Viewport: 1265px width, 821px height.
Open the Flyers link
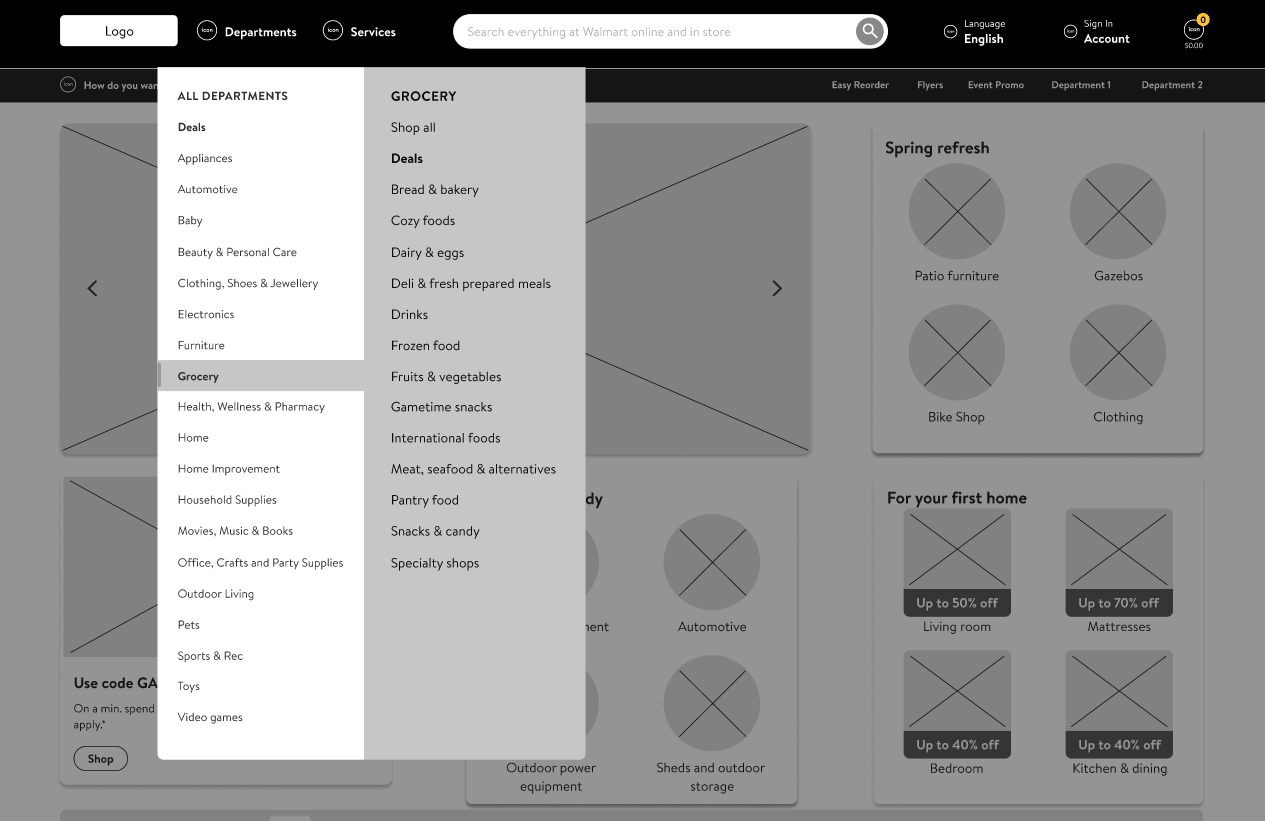coord(930,85)
